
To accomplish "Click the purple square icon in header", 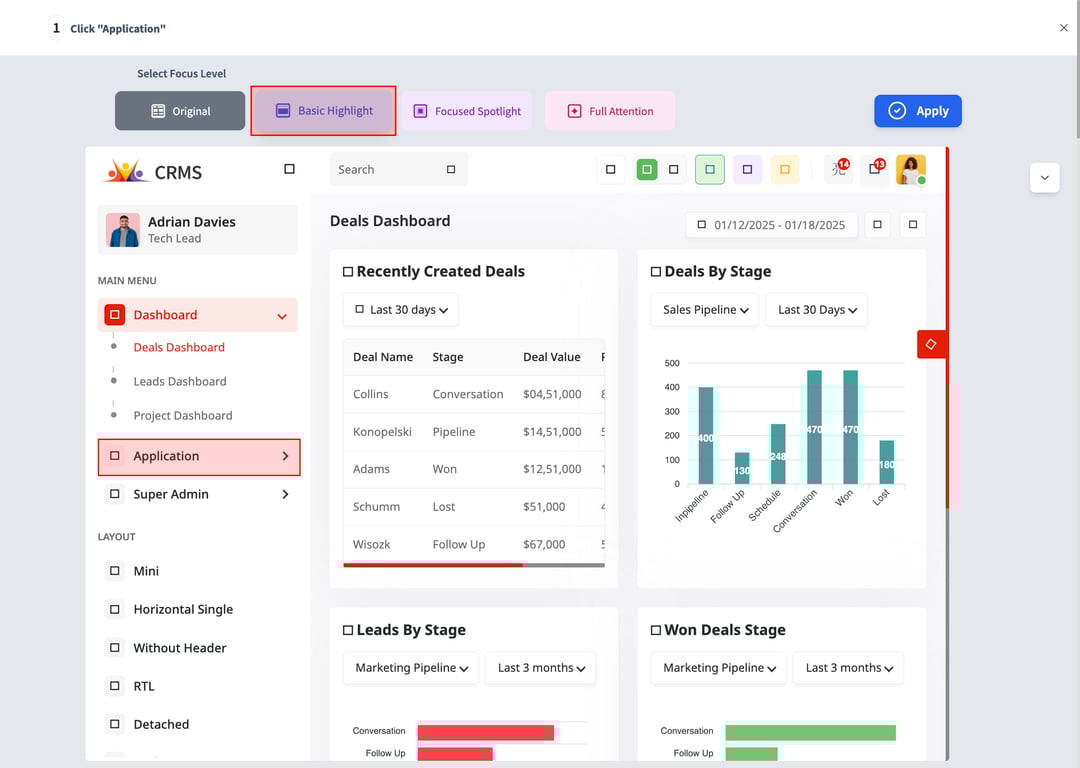I will click(747, 170).
